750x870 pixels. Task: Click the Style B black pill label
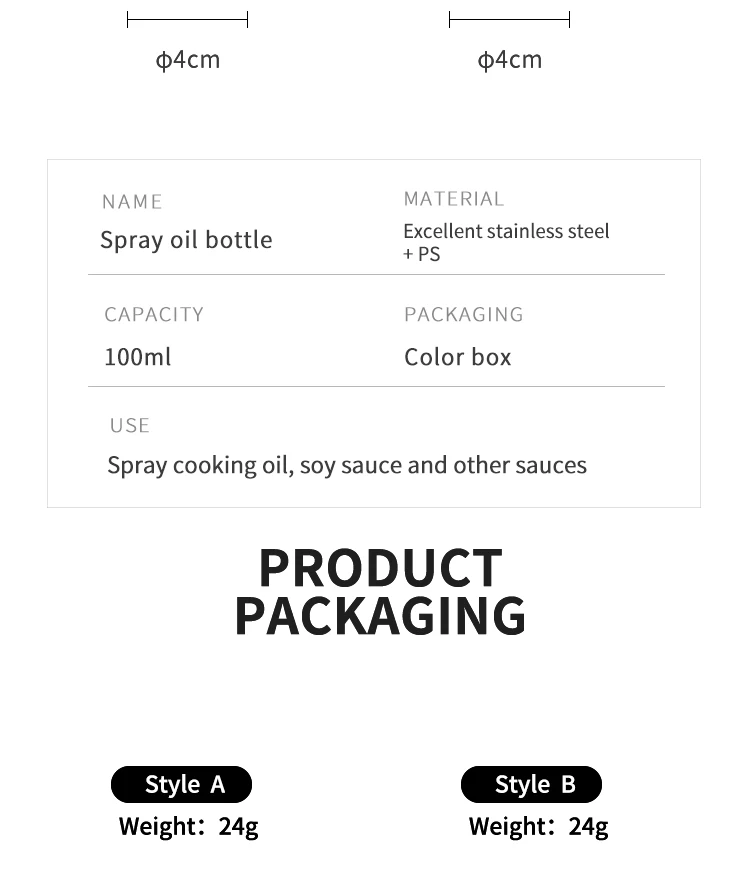coord(531,785)
